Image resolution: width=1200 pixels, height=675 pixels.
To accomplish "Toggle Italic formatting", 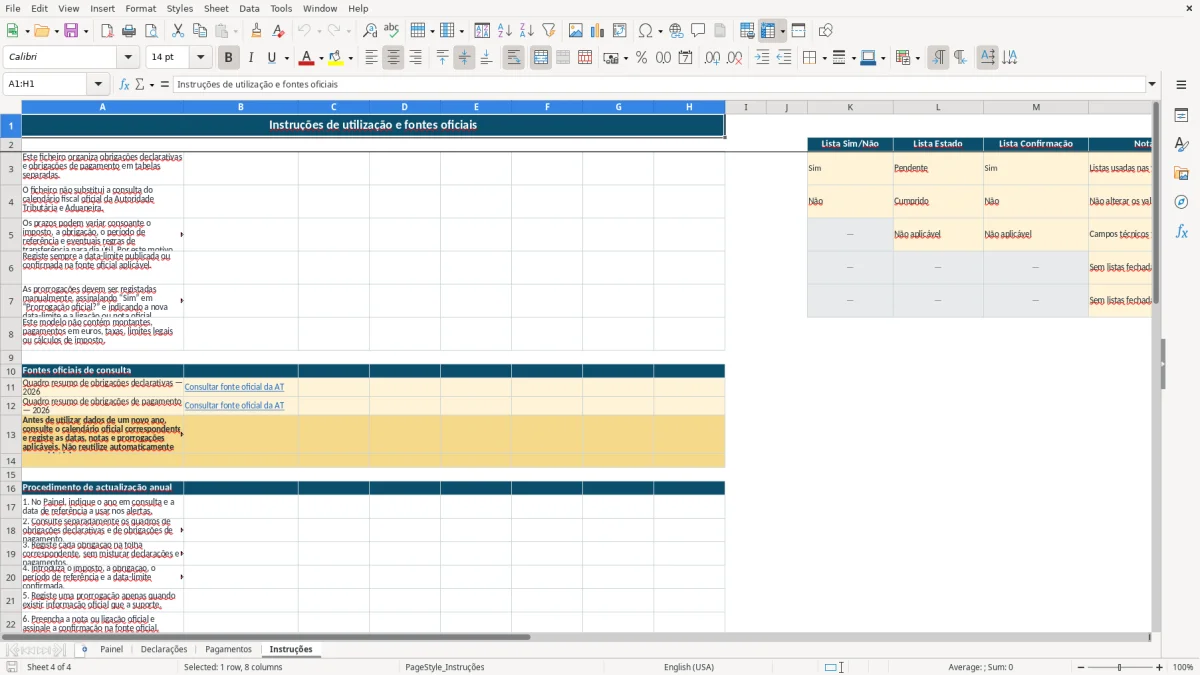I will click(x=251, y=58).
